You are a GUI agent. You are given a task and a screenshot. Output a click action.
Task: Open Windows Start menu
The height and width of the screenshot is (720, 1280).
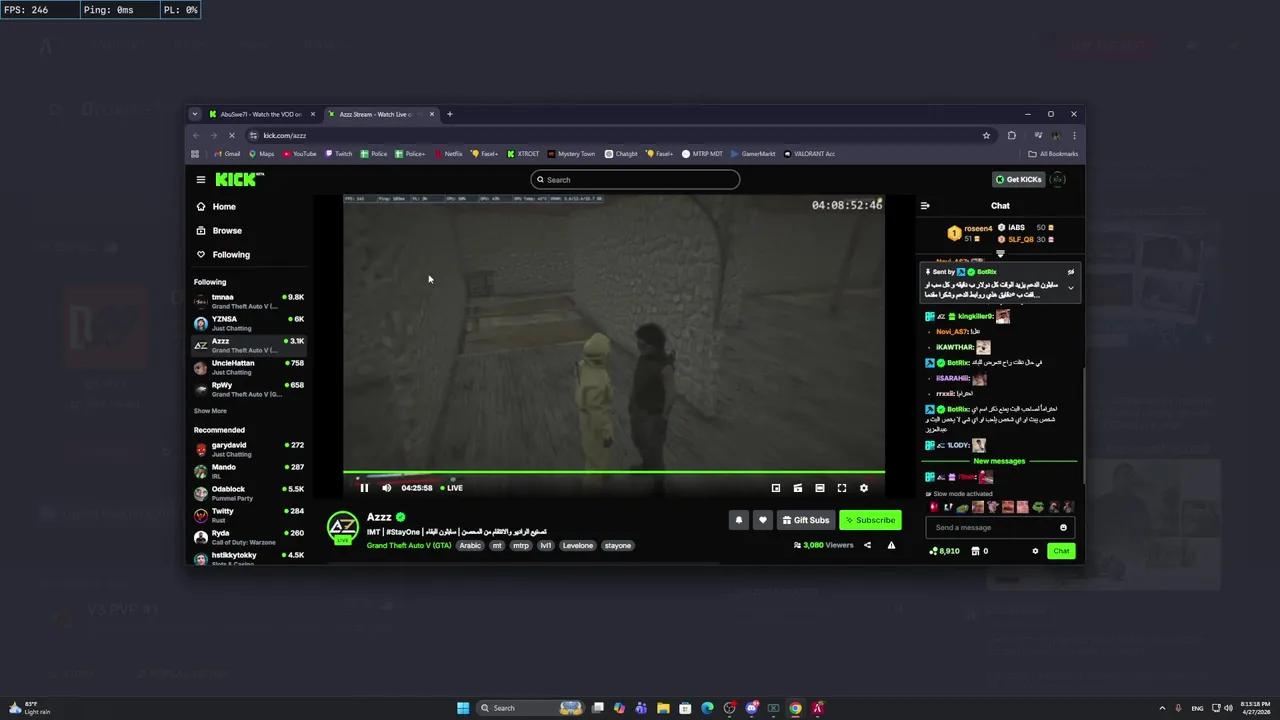[x=463, y=708]
